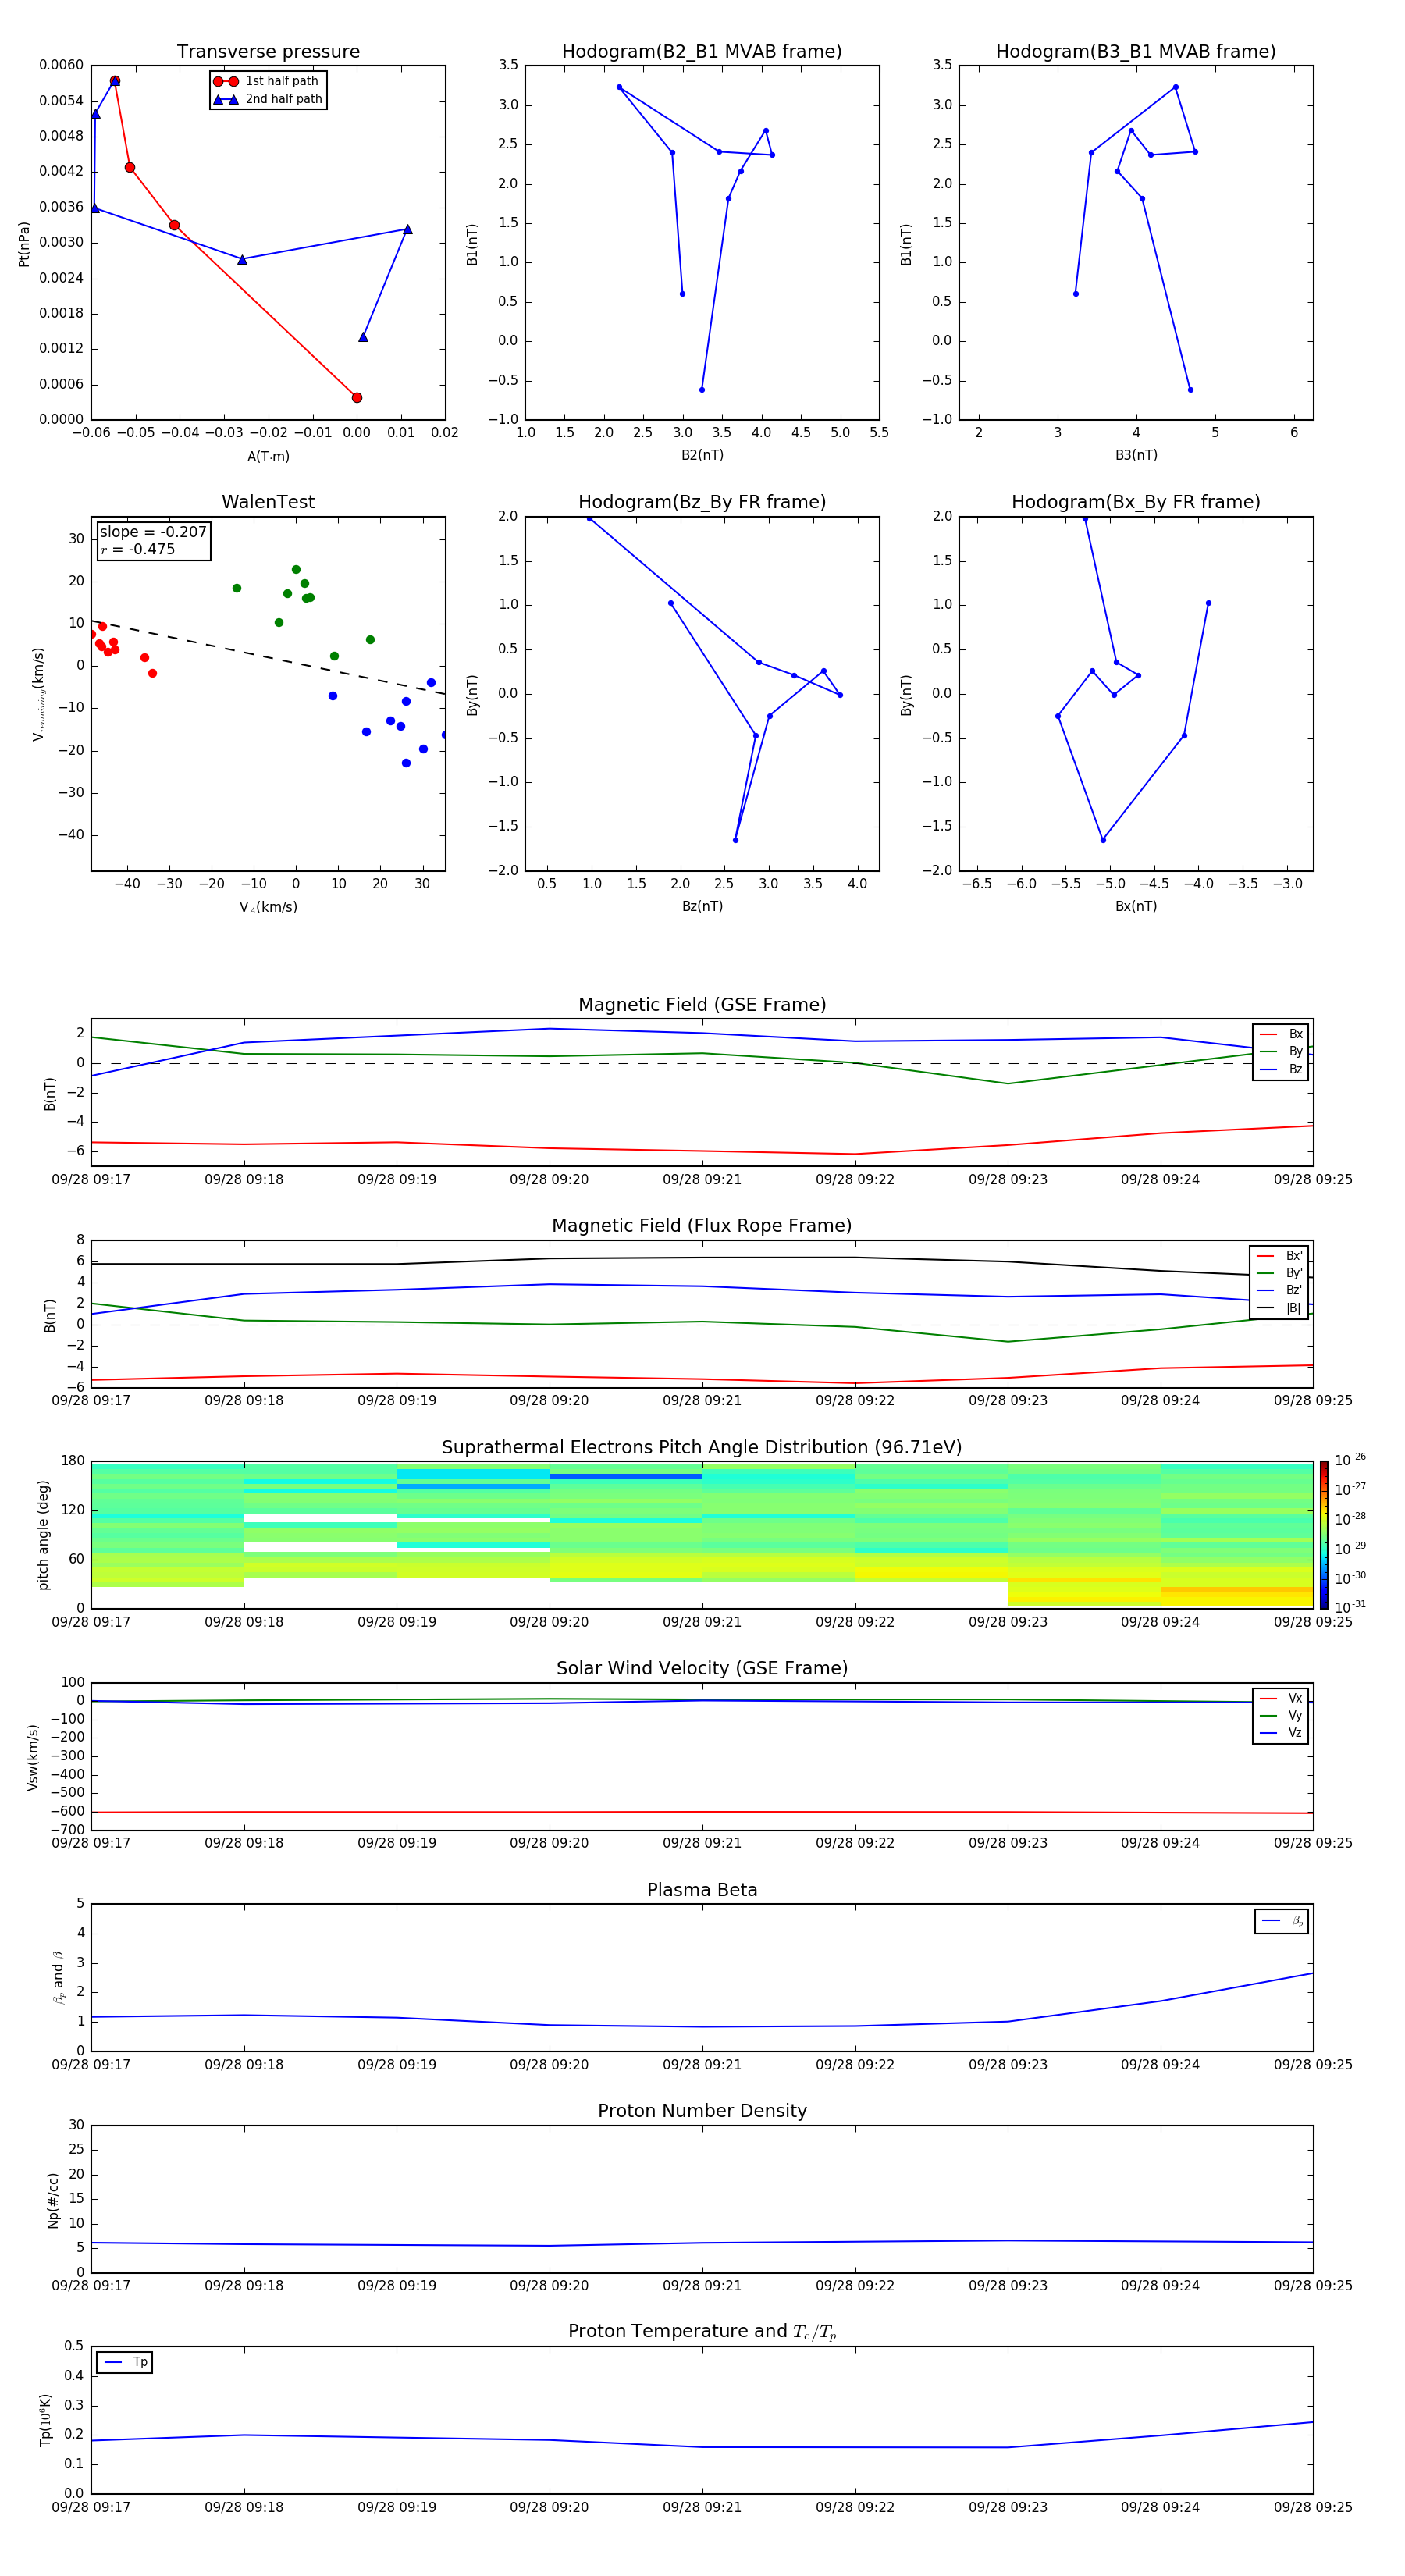Click the 'Solar Wind Velocity (GSE Frame)' title
This screenshot has height=2576, width=1405.
click(x=702, y=1669)
